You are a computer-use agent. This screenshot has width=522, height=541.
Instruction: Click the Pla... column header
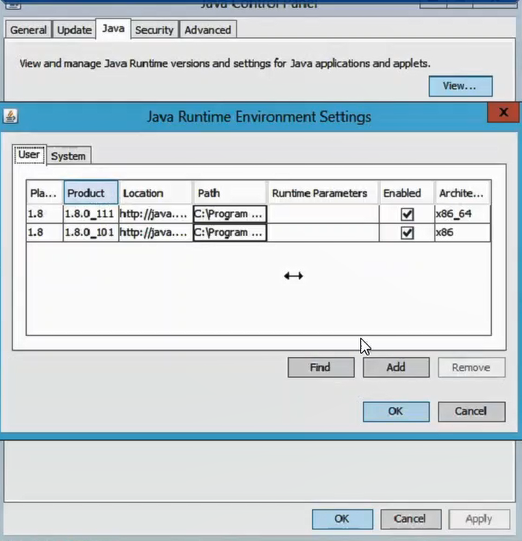coord(45,193)
